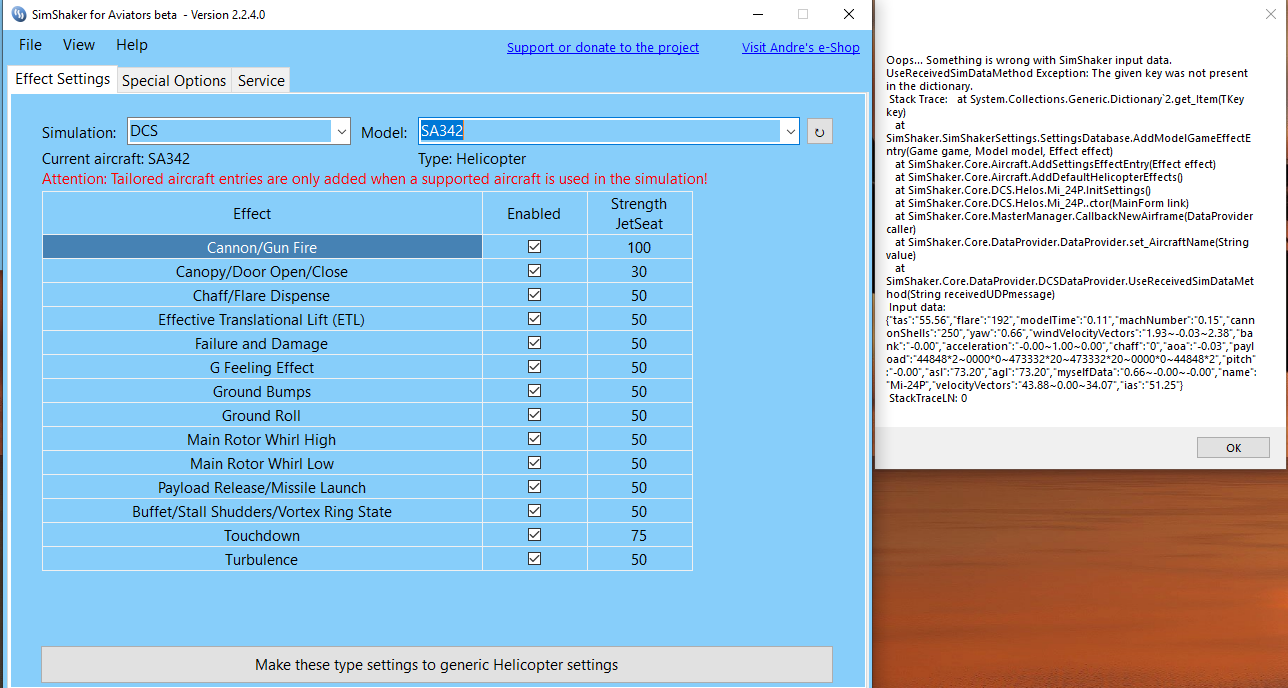The height and width of the screenshot is (688, 1288).
Task: Toggle Effective Translational Lift checkbox
Action: pos(534,319)
